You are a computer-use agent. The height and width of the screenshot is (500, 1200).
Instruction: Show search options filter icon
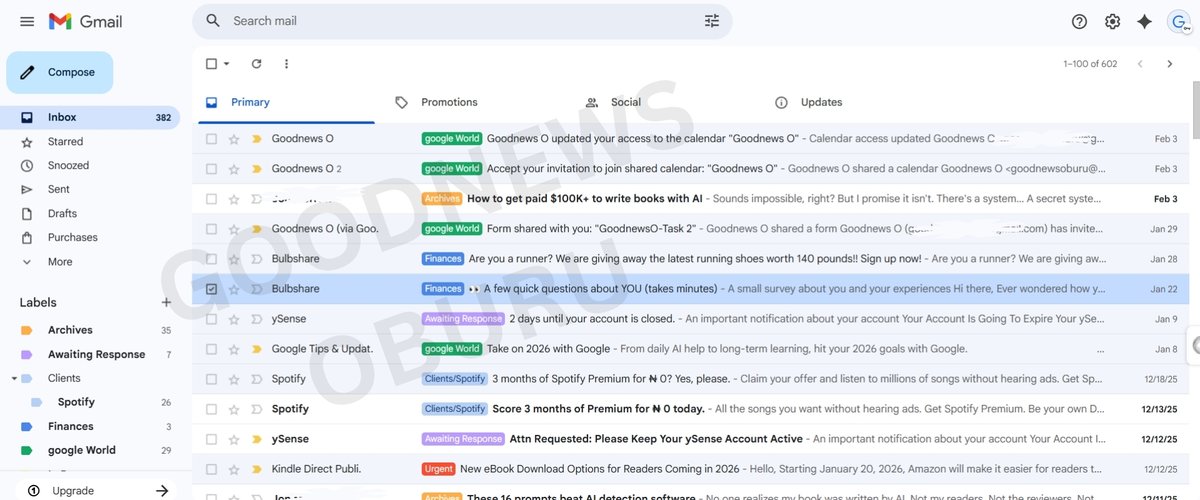(x=712, y=21)
